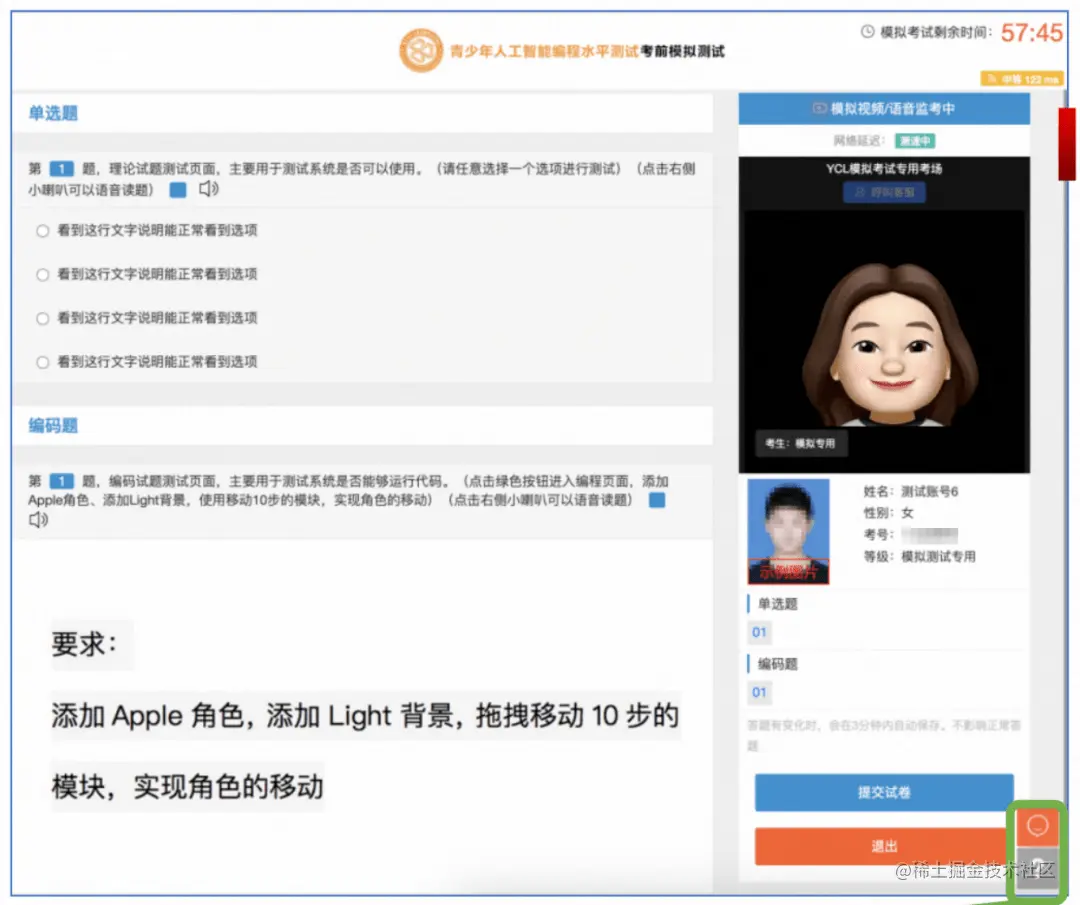The height and width of the screenshot is (905, 1080).
Task: Click the question number badge in 编码题
Action: (x=61, y=481)
